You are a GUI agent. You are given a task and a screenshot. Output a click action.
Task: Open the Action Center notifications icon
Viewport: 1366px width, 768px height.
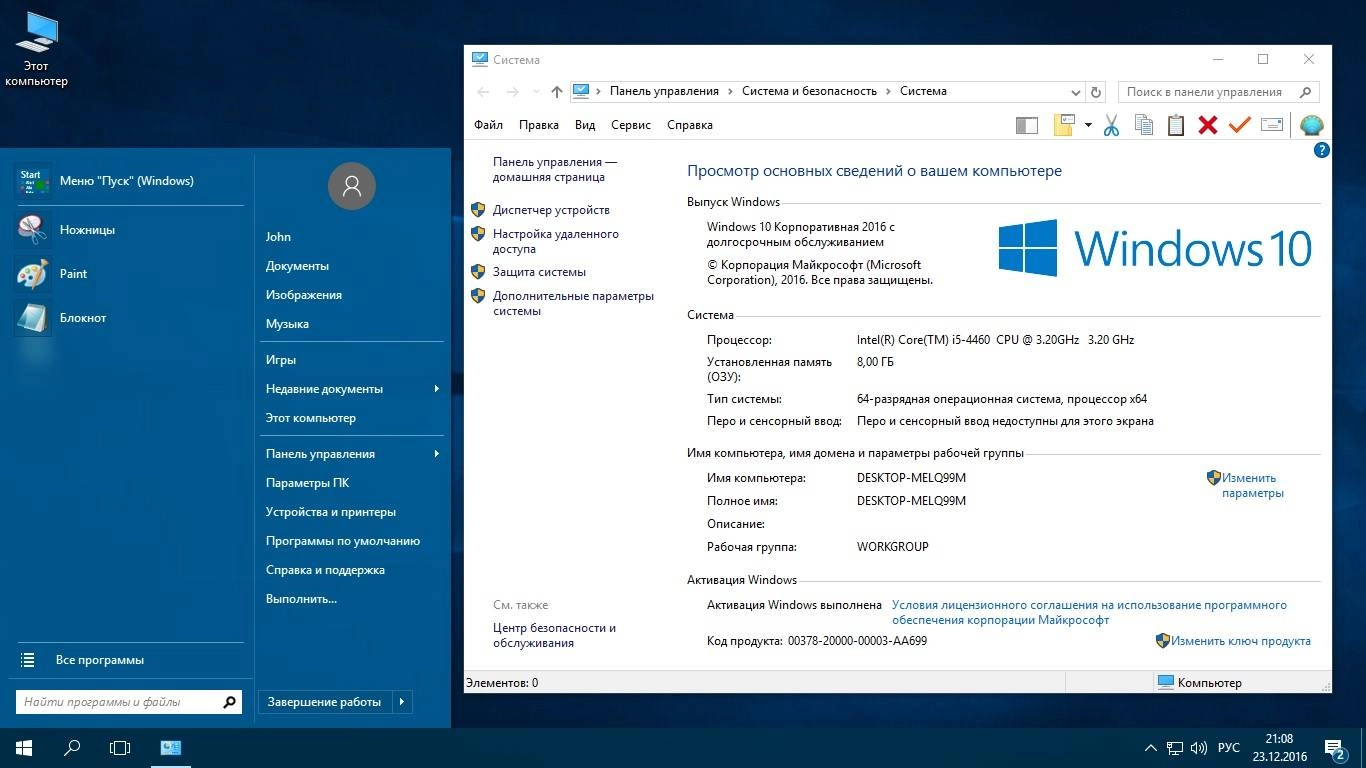click(1334, 748)
